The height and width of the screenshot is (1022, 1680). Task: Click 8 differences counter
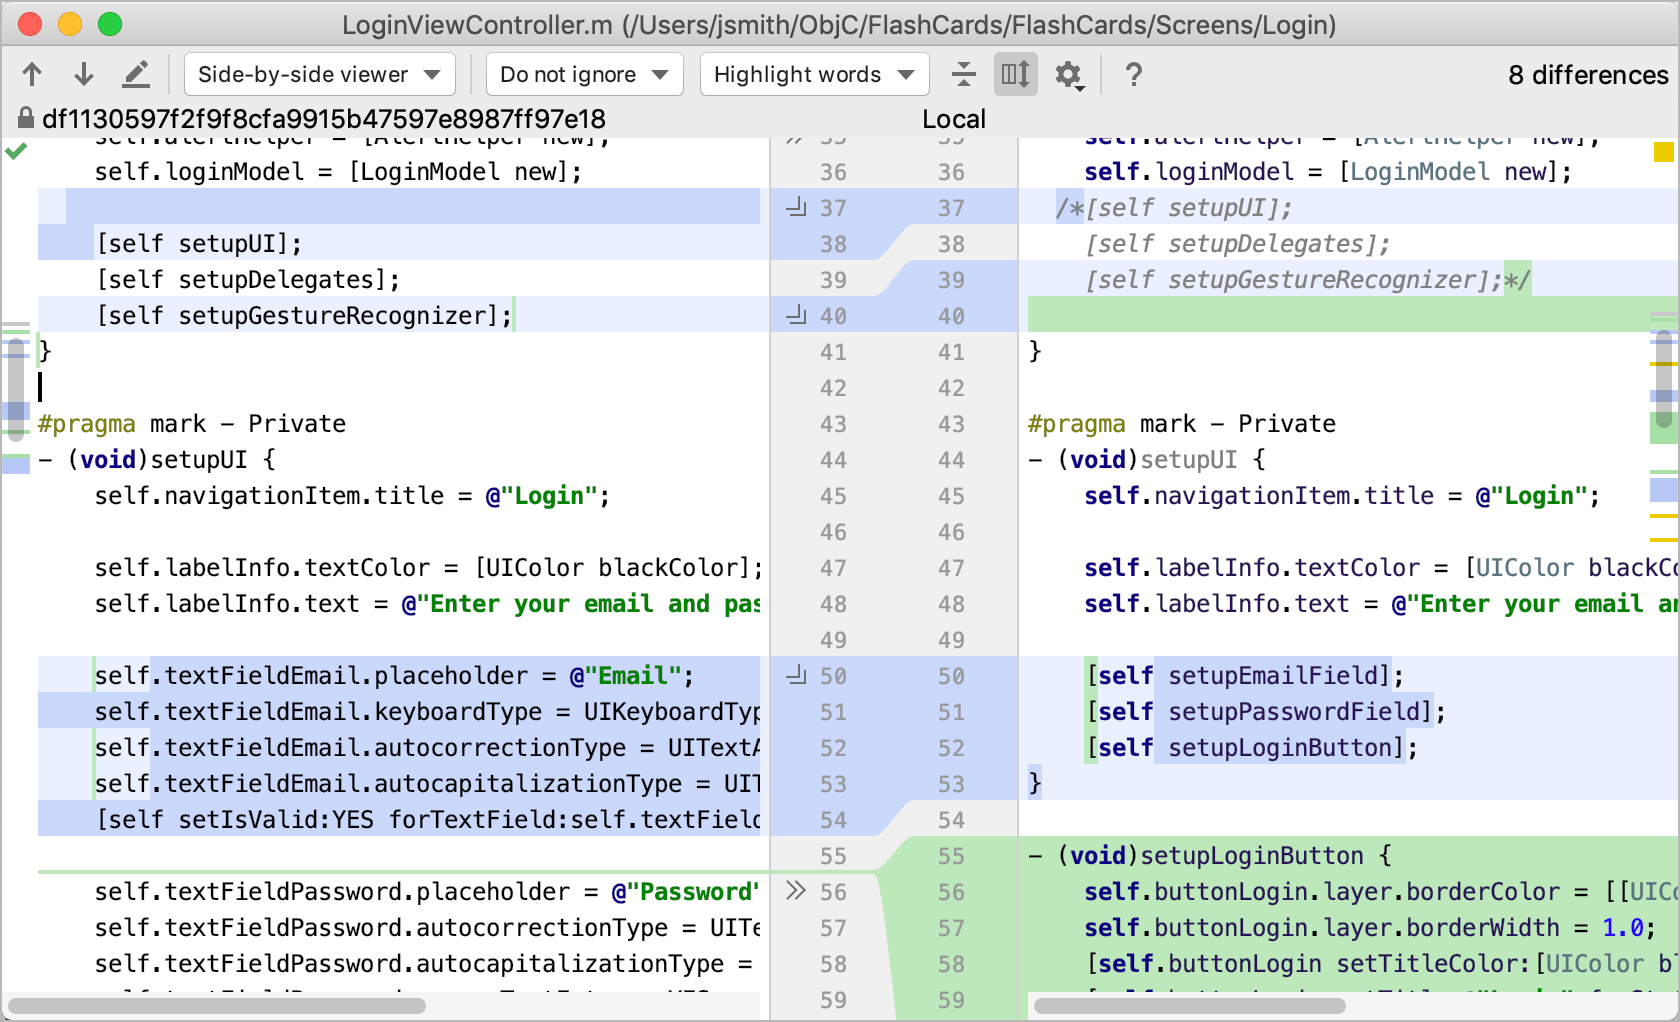(1588, 75)
